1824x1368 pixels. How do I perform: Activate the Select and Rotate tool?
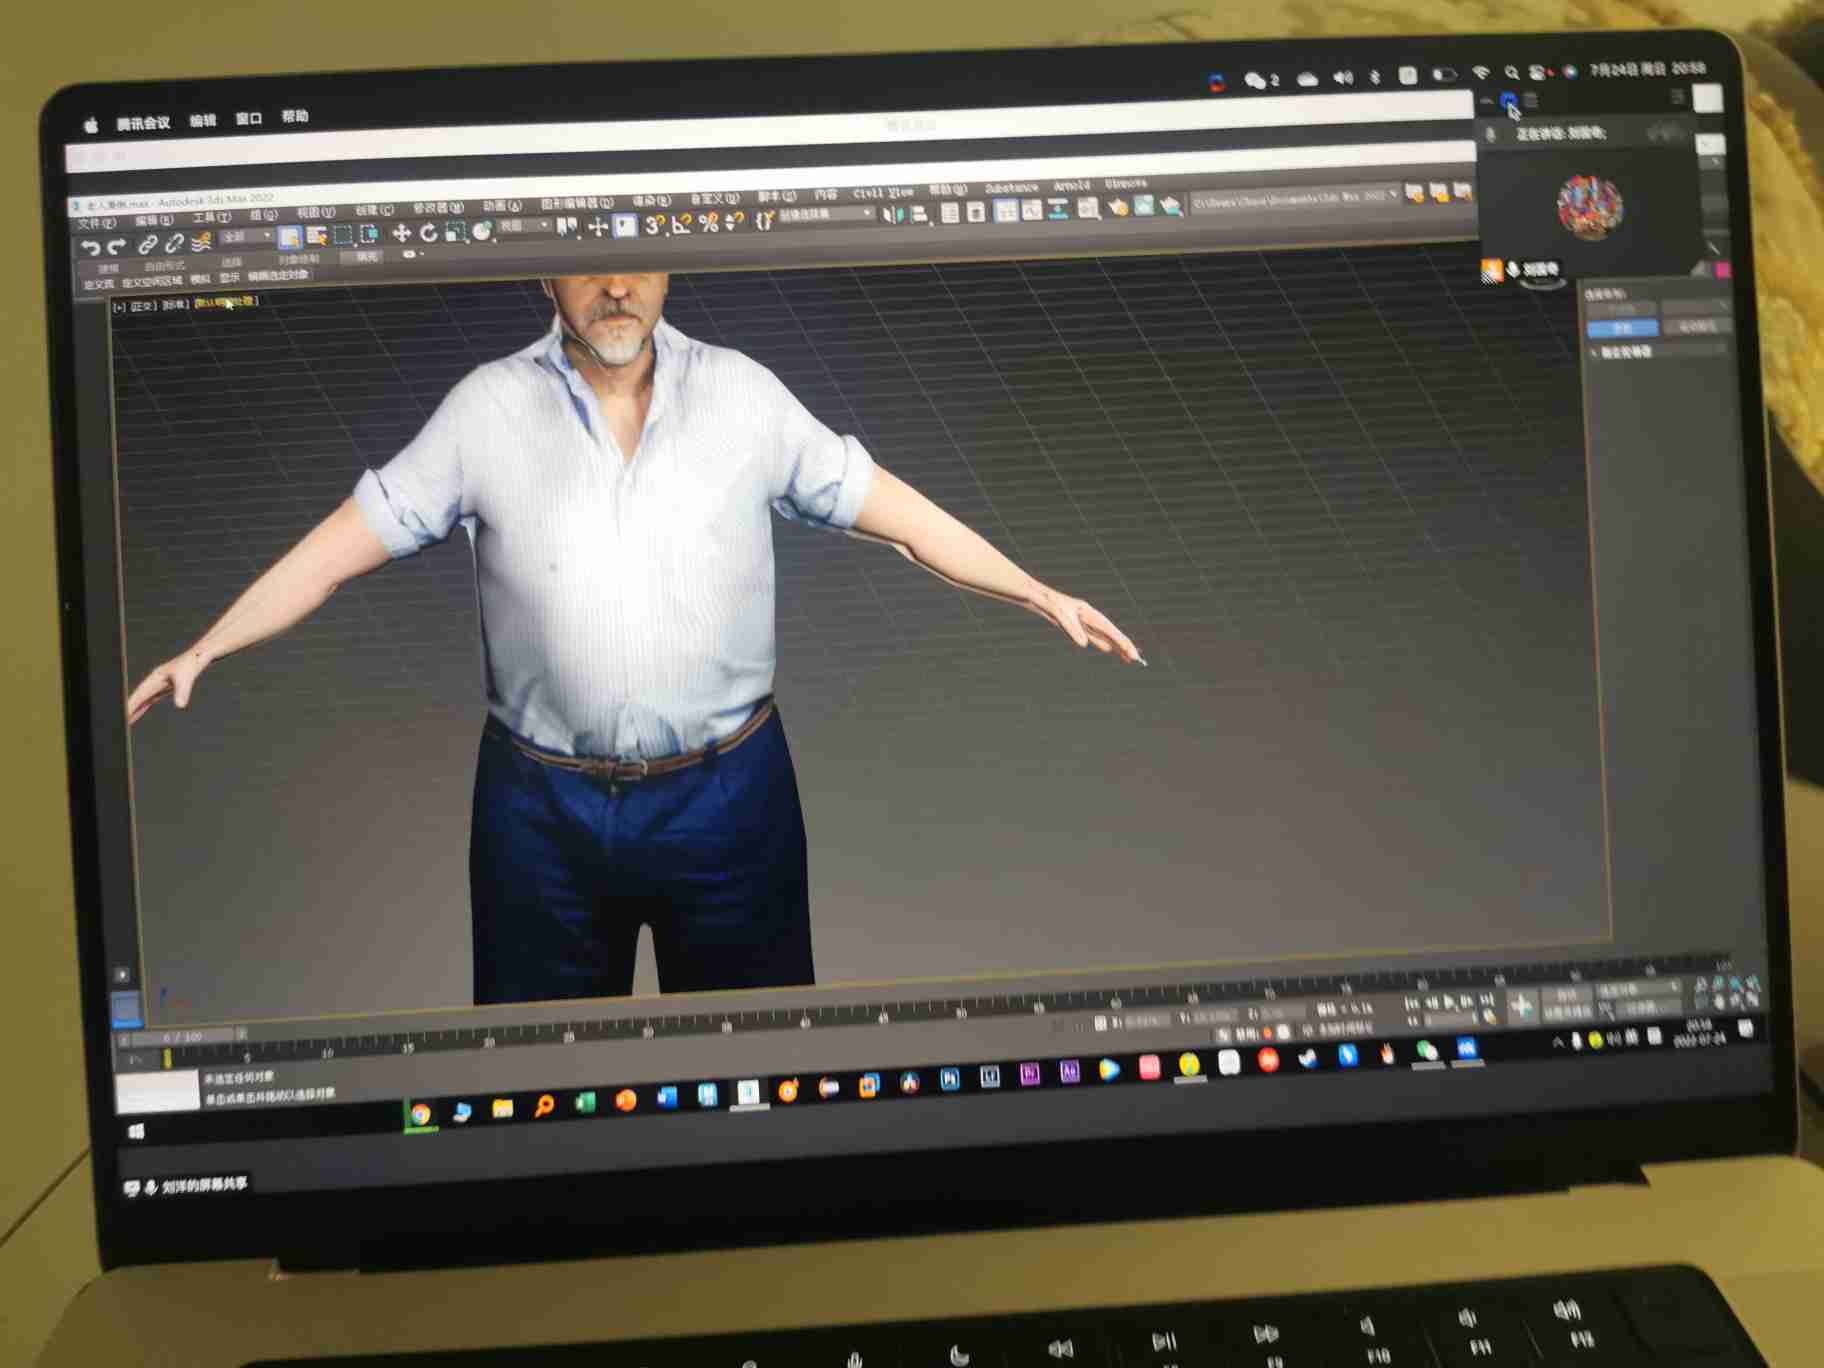[x=428, y=232]
